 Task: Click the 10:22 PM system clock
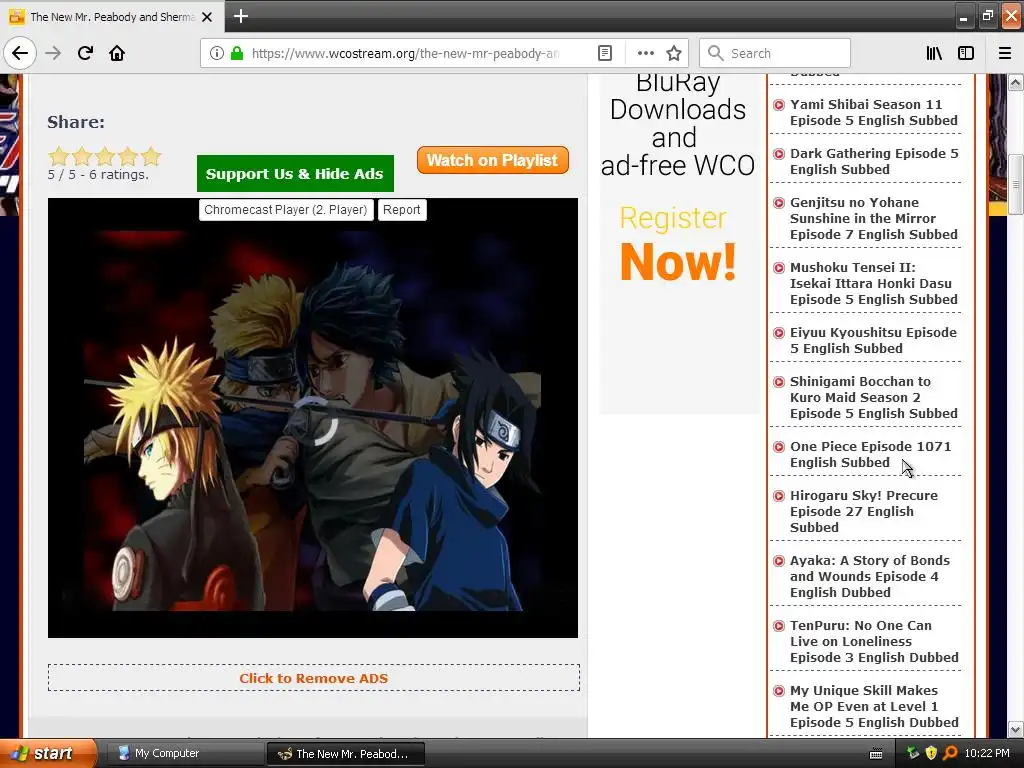coord(987,753)
